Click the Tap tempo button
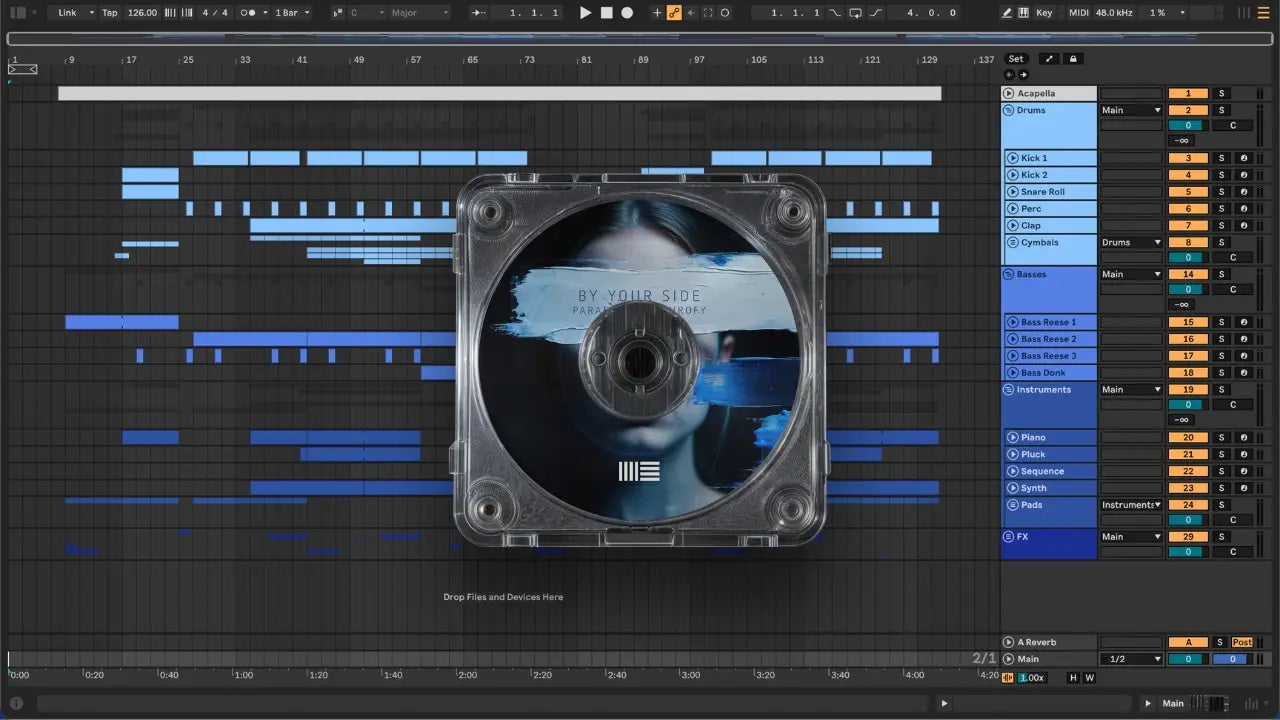The width and height of the screenshot is (1280, 720). click(110, 13)
